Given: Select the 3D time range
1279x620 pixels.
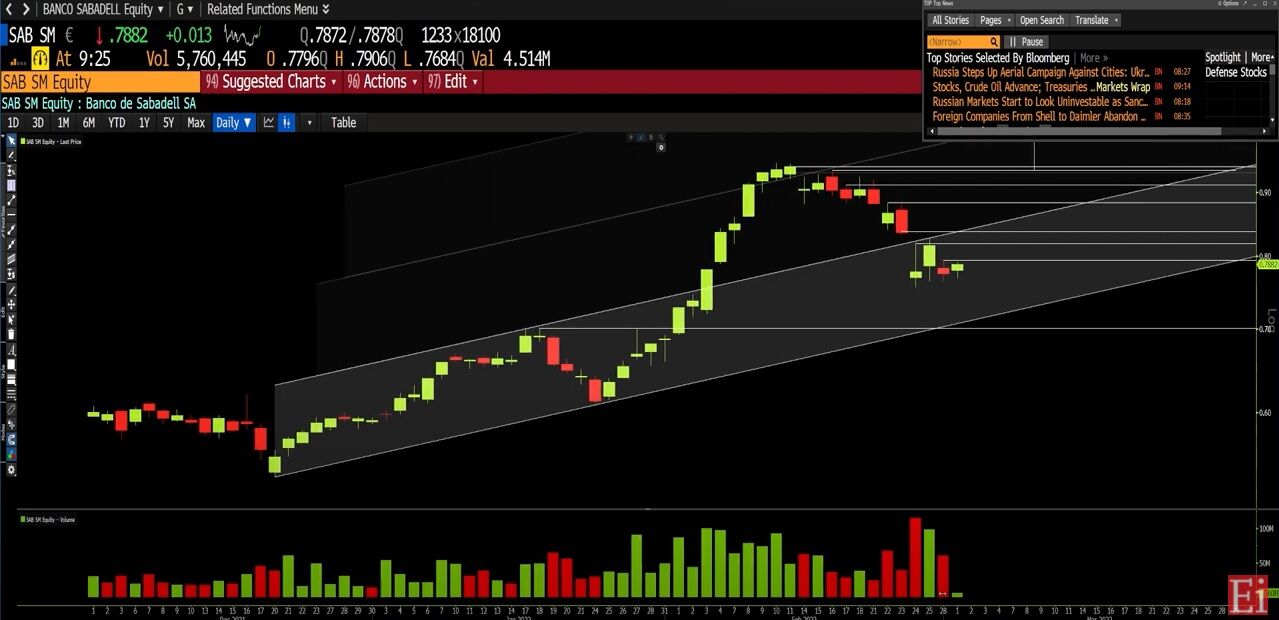Looking at the screenshot, I should coord(38,123).
